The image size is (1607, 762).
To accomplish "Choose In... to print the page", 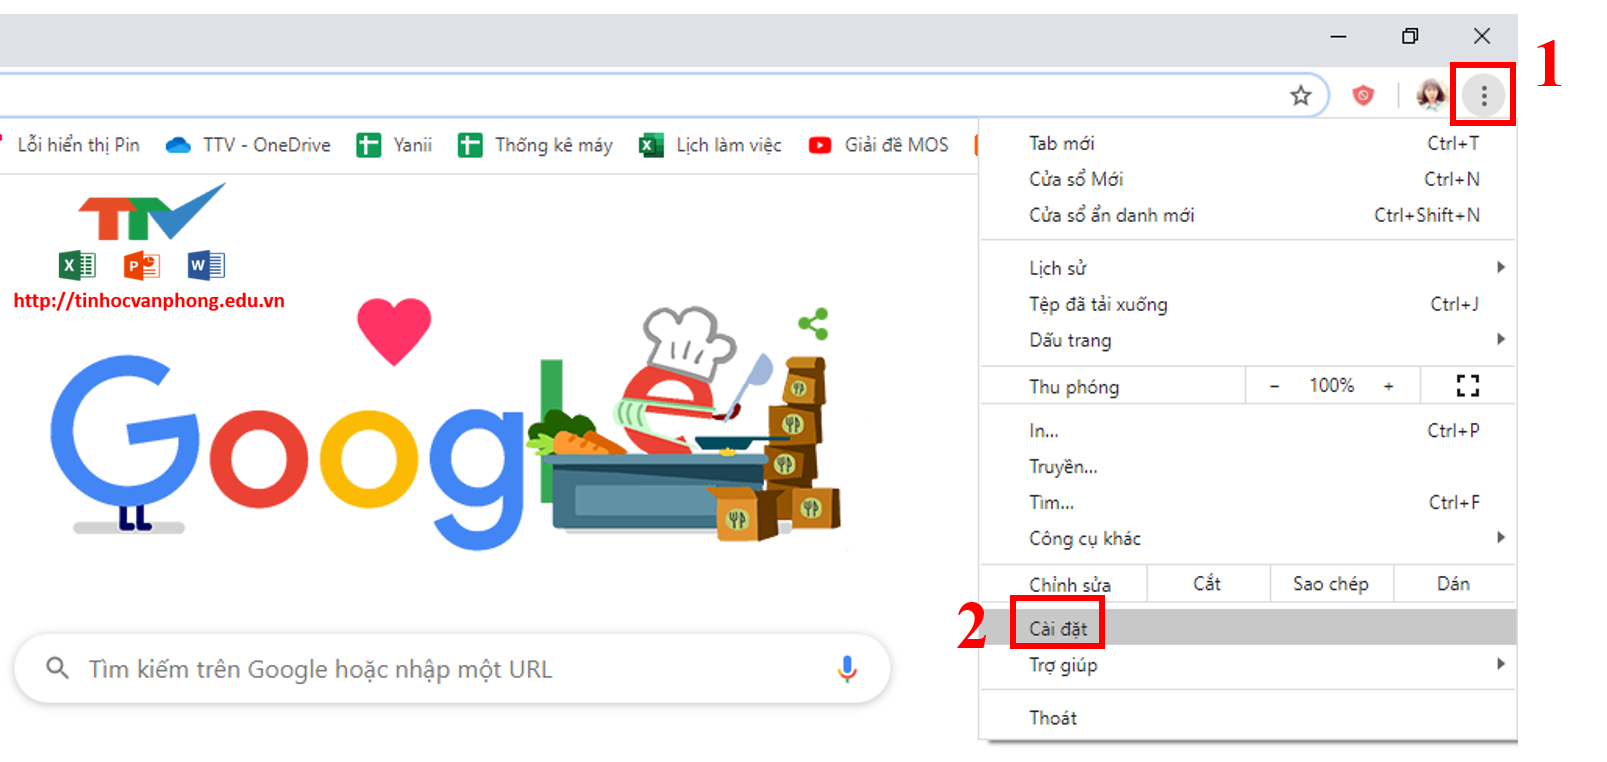I will [x=1248, y=431].
